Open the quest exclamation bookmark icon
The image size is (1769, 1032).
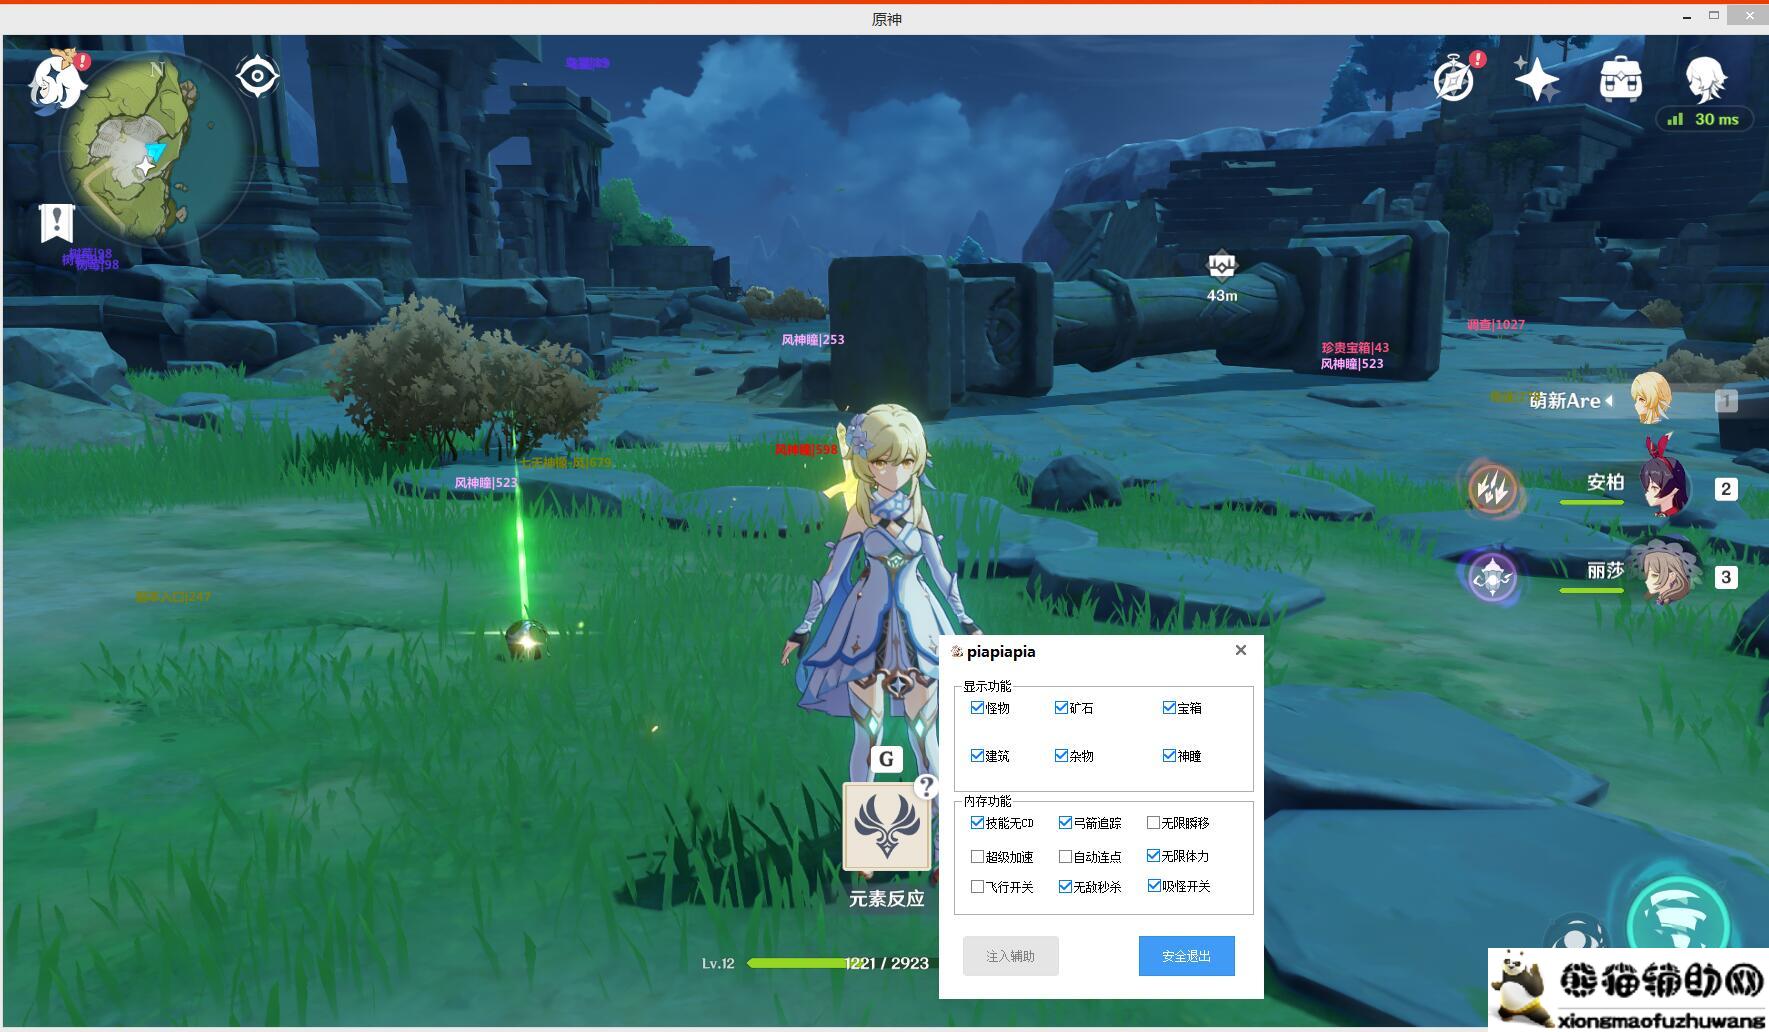point(57,222)
